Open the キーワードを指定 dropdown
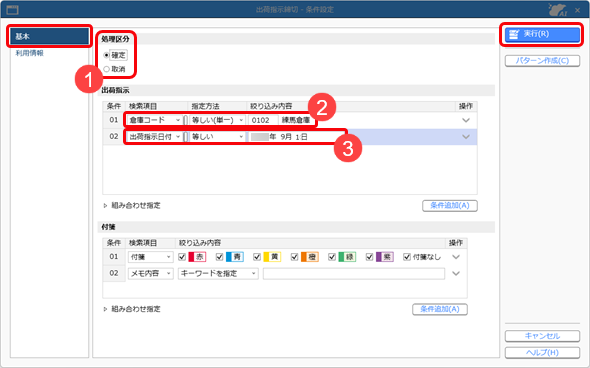The width and height of the screenshot is (590, 368). (x=218, y=274)
